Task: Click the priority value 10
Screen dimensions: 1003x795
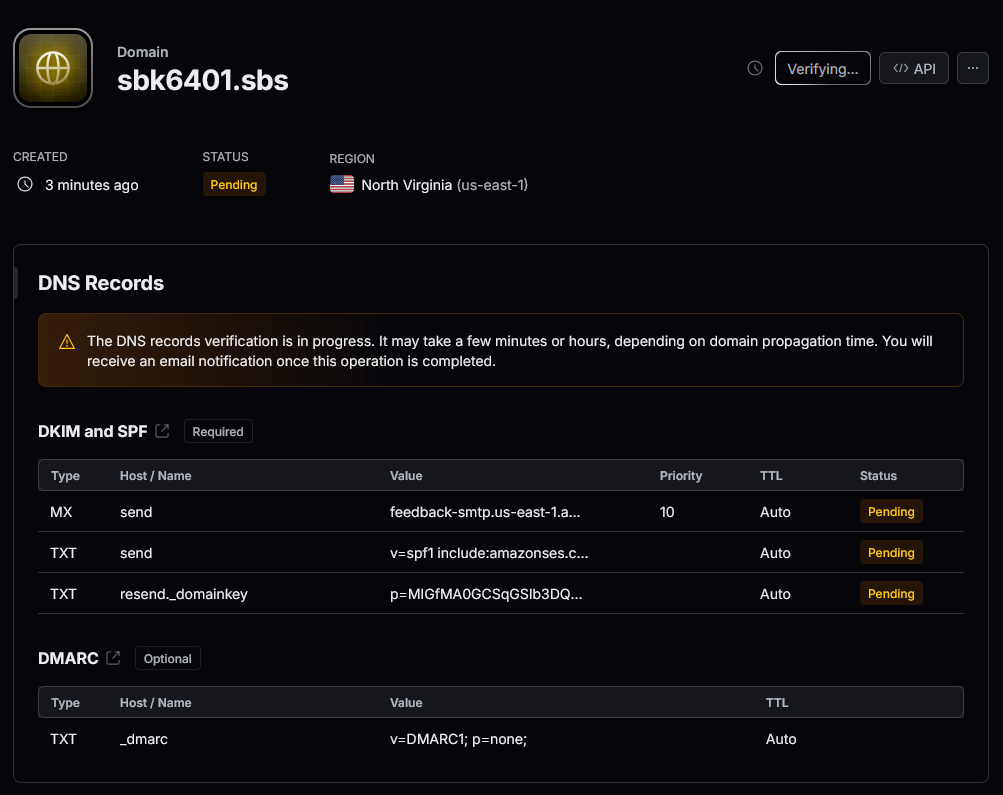Action: 667,512
